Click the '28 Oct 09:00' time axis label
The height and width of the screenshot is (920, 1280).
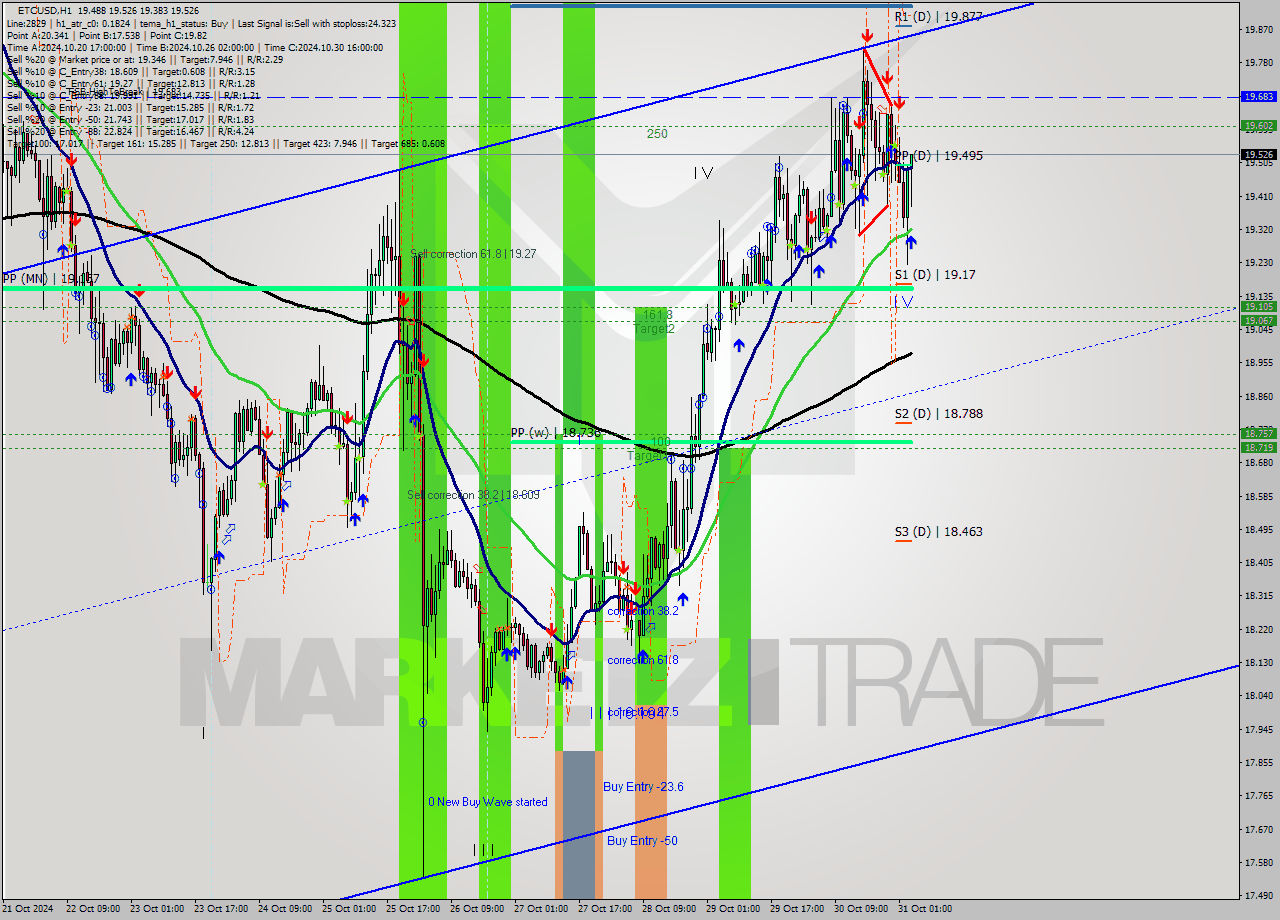click(x=670, y=909)
